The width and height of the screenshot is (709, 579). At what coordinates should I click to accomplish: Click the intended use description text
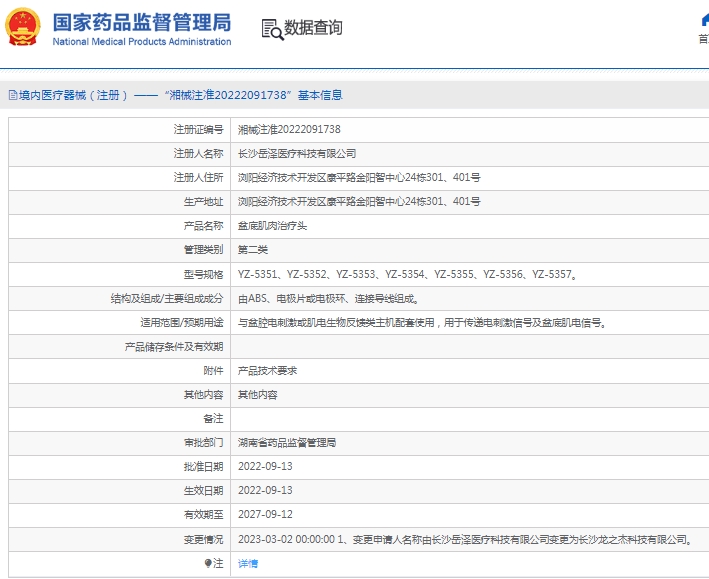point(422,323)
